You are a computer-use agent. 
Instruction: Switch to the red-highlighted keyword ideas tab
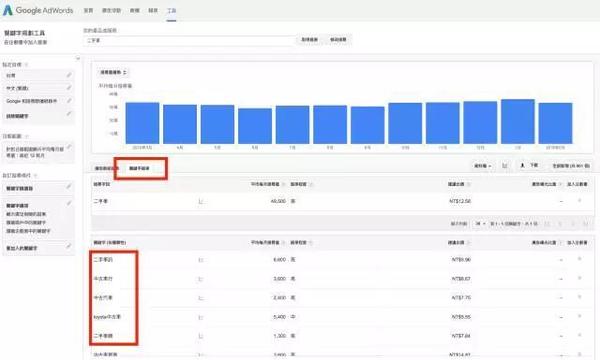point(139,168)
